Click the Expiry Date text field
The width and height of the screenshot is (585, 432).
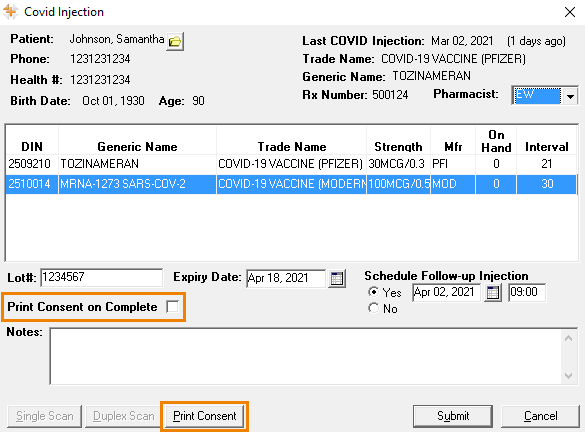(285, 278)
